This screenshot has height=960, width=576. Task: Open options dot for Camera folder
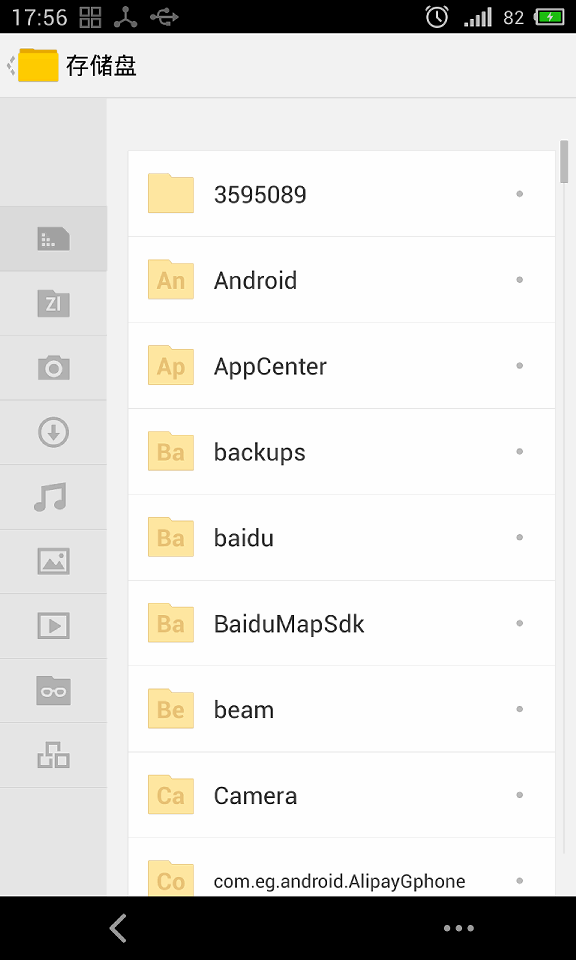click(520, 795)
